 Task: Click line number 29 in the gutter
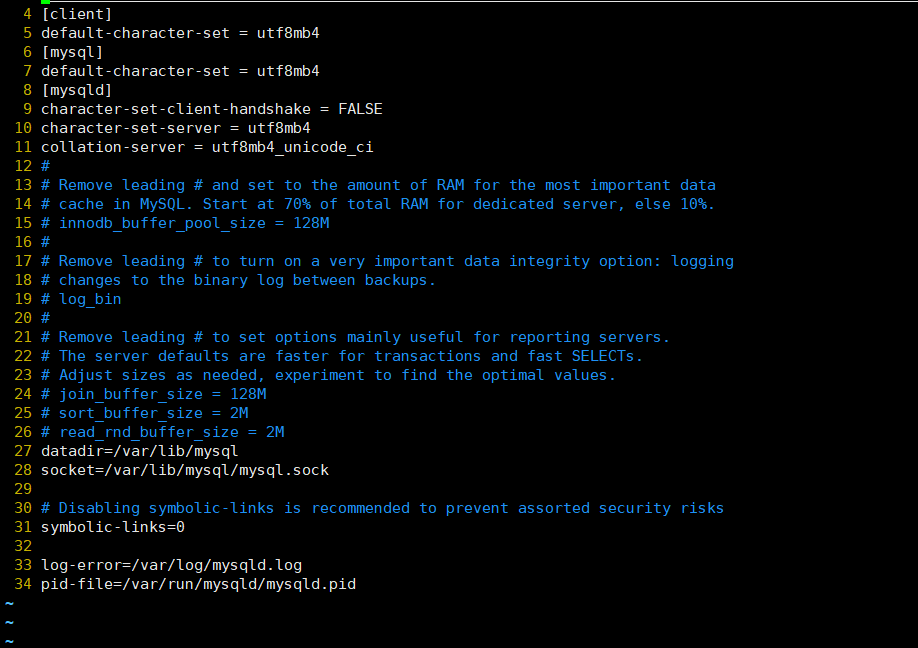pyautogui.click(x=23, y=489)
